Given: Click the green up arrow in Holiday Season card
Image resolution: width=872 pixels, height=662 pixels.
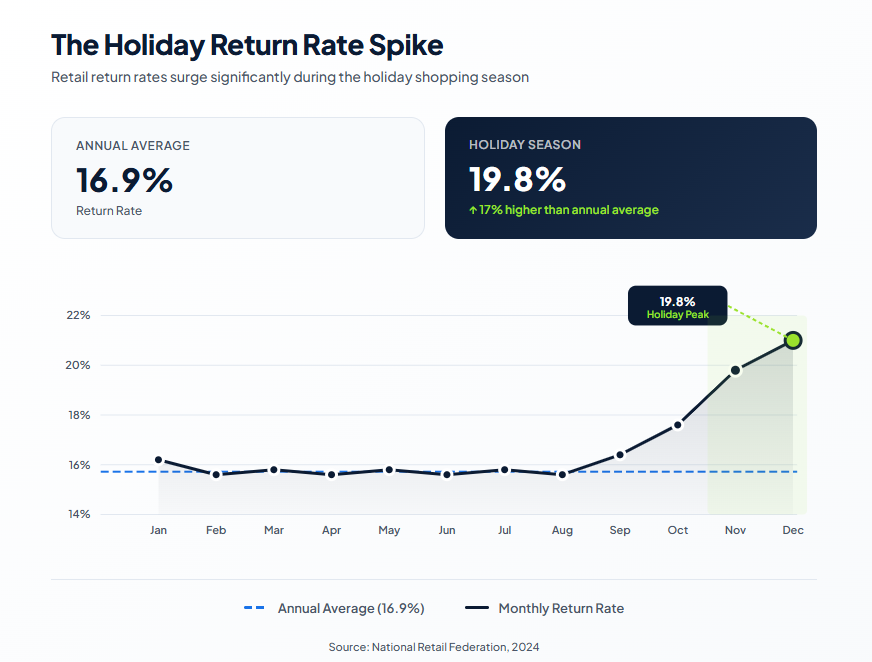Looking at the screenshot, I should click(473, 210).
